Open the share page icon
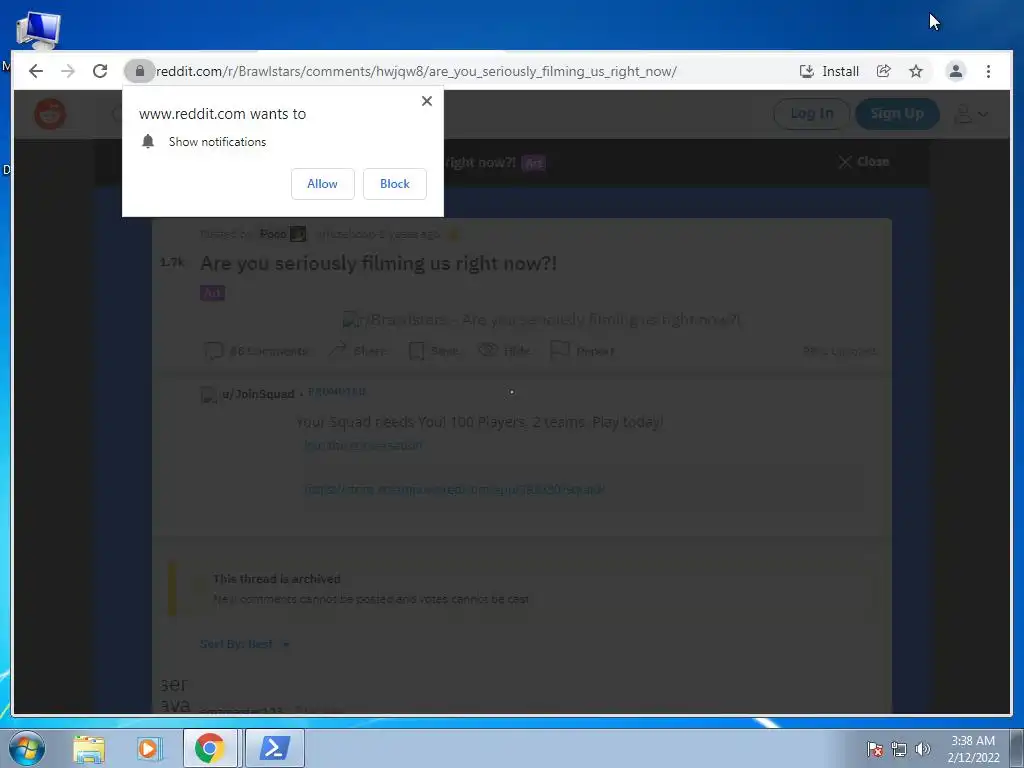This screenshot has width=1024, height=768. coord(884,71)
